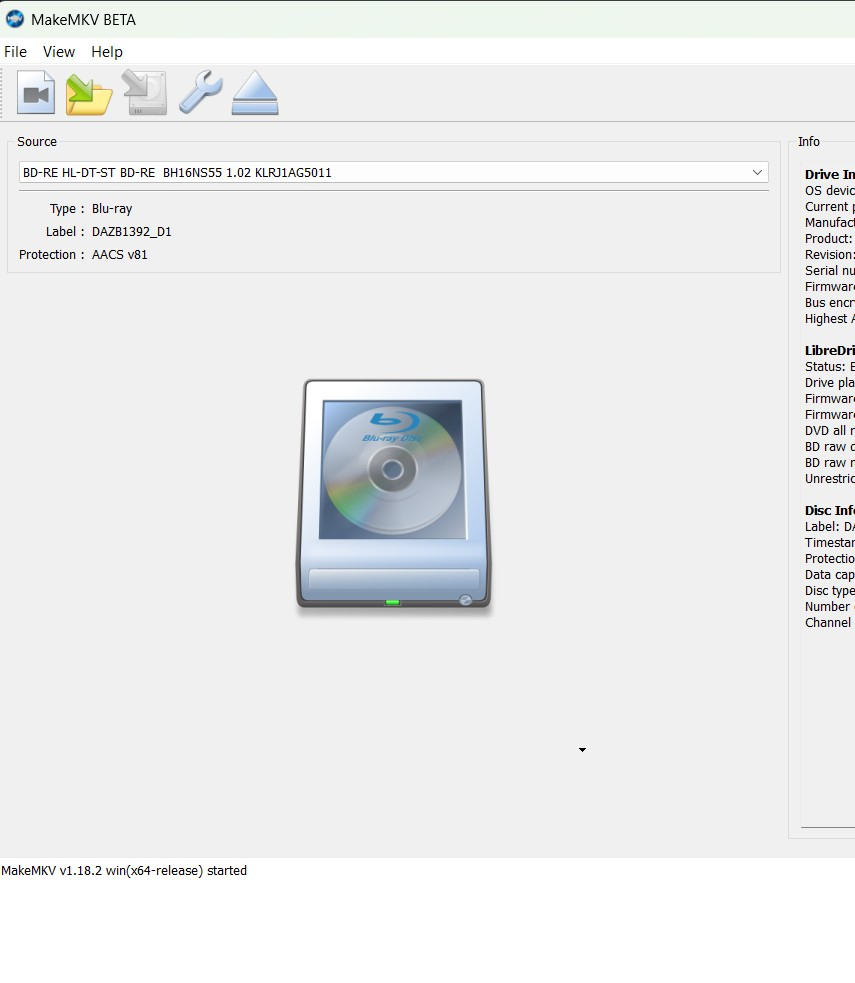The width and height of the screenshot is (855, 983).
Task: Back up the disc using the hard-drive icon
Action: [x=143, y=92]
